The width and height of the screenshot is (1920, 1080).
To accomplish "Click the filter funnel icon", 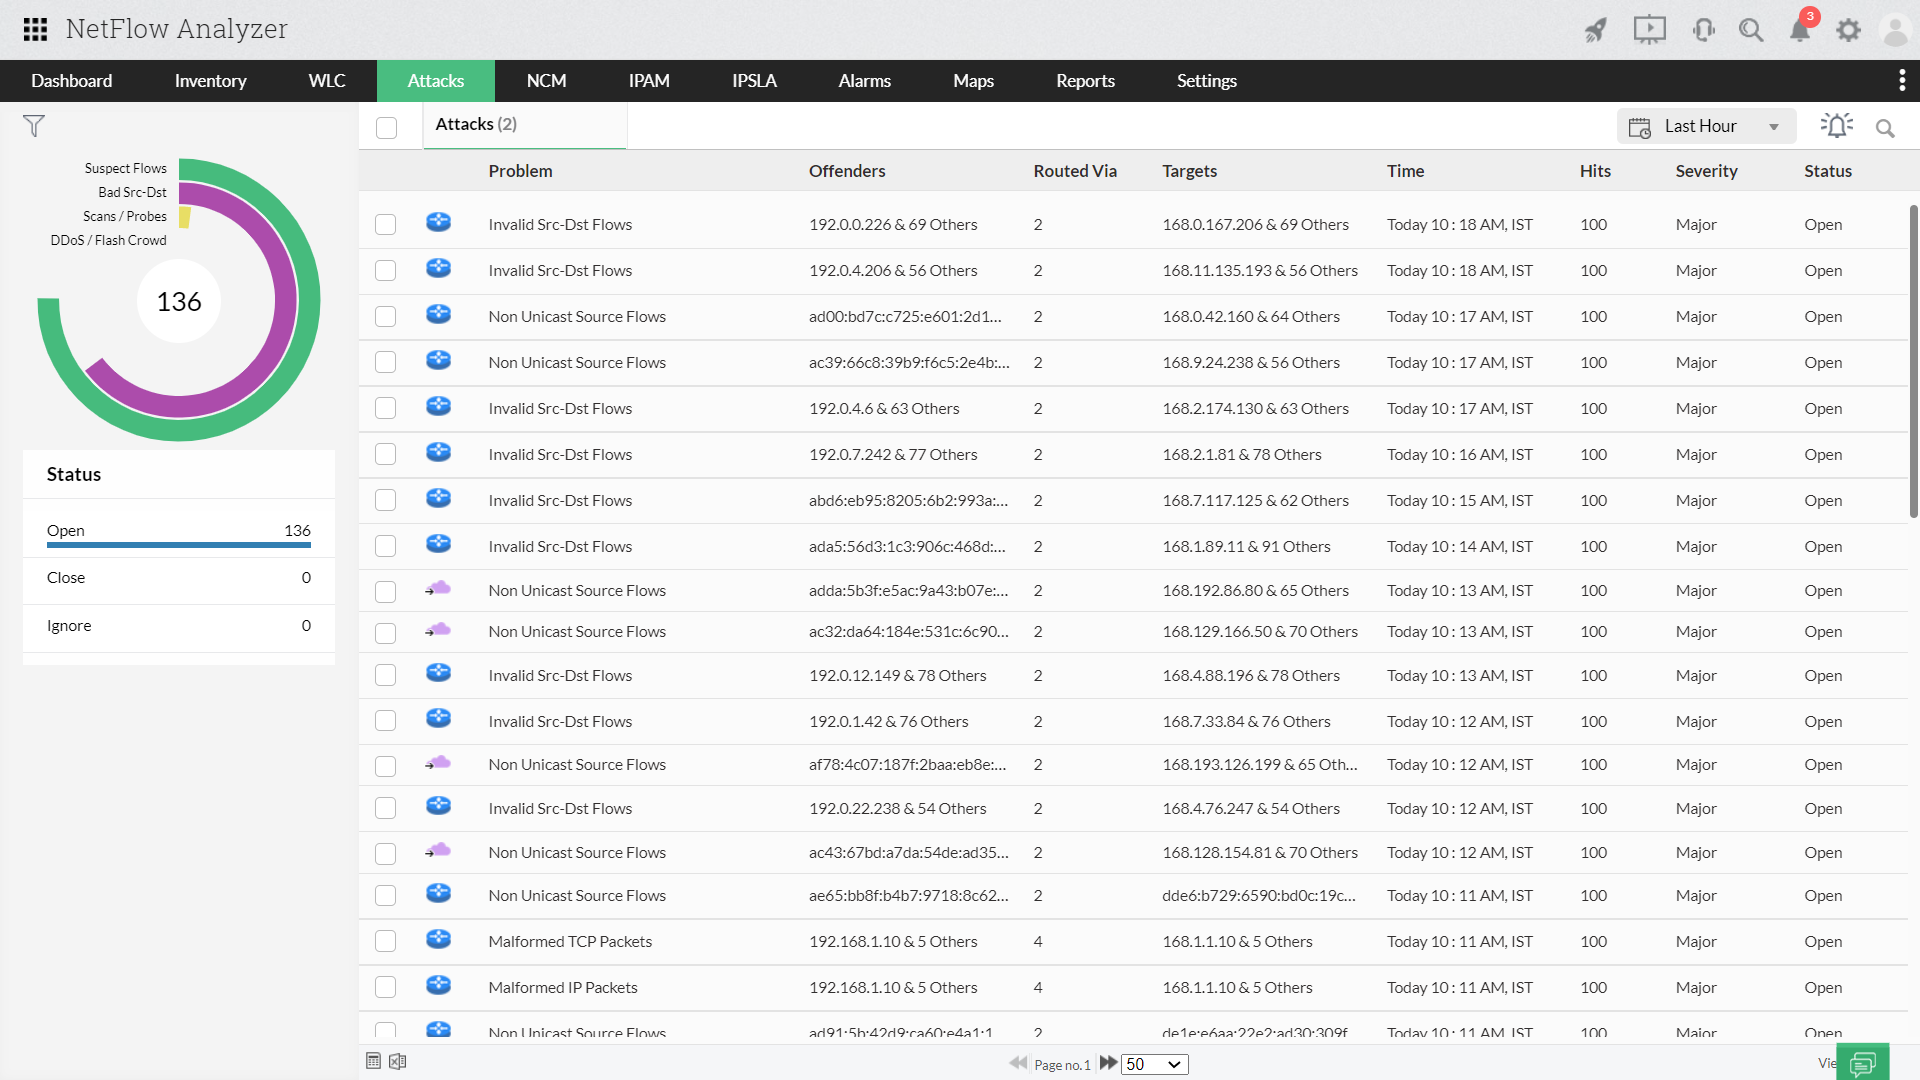I will 34,126.
